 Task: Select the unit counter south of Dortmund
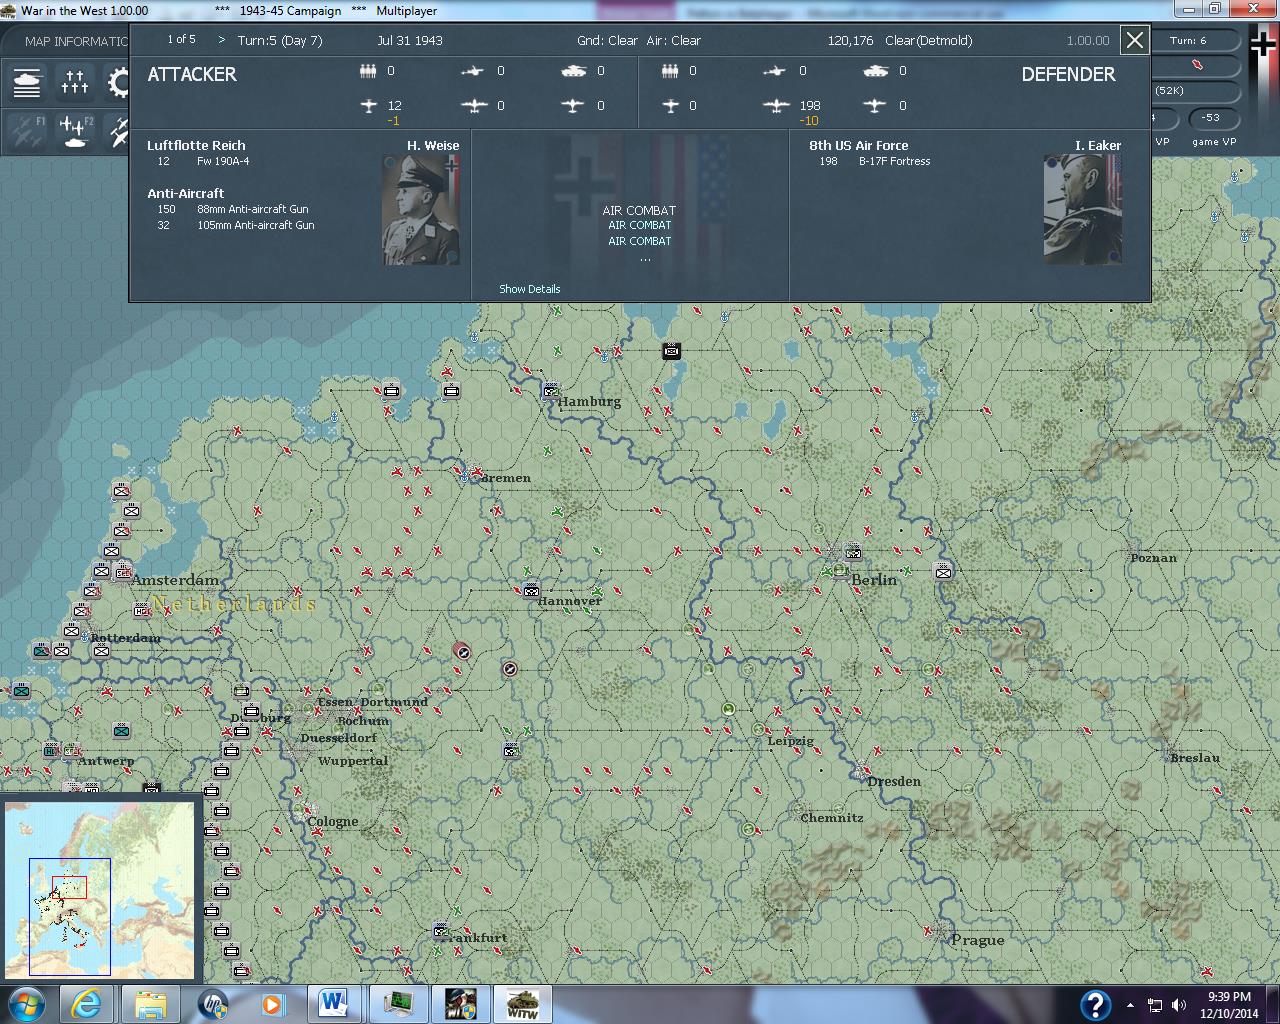tap(511, 750)
